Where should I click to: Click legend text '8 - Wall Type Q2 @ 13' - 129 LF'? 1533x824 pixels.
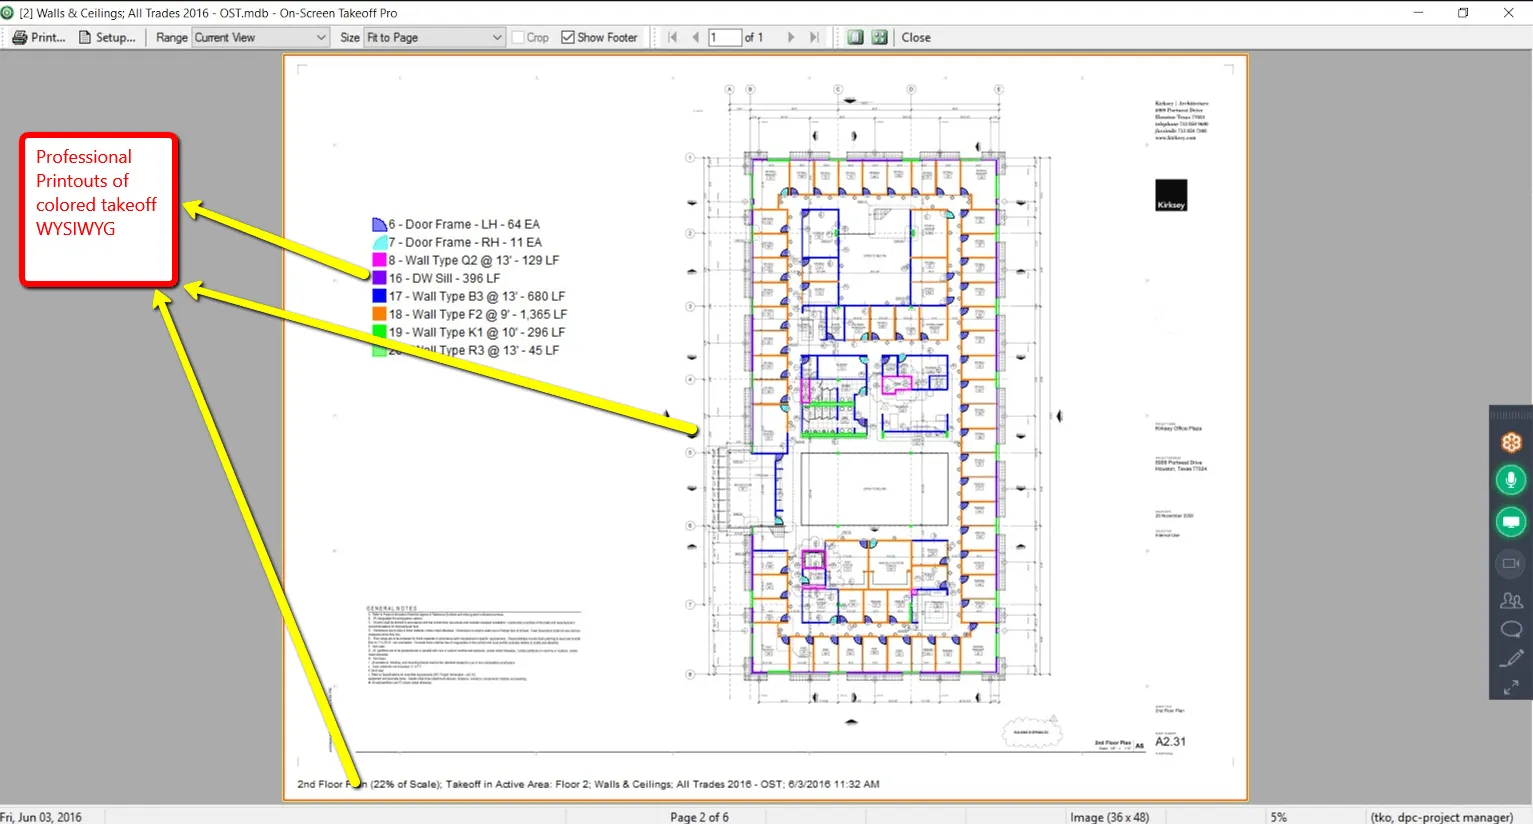(474, 260)
